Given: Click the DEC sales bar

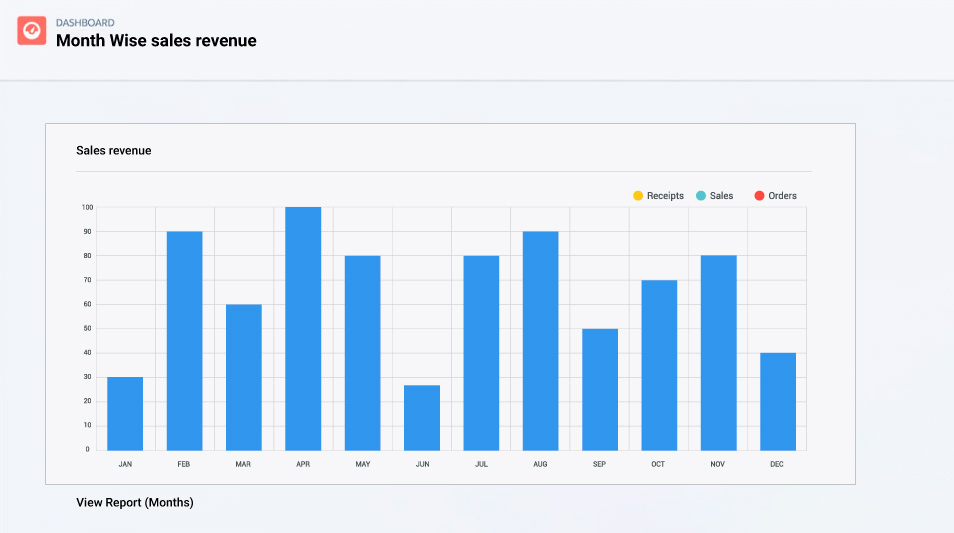Looking at the screenshot, I should click(x=778, y=401).
